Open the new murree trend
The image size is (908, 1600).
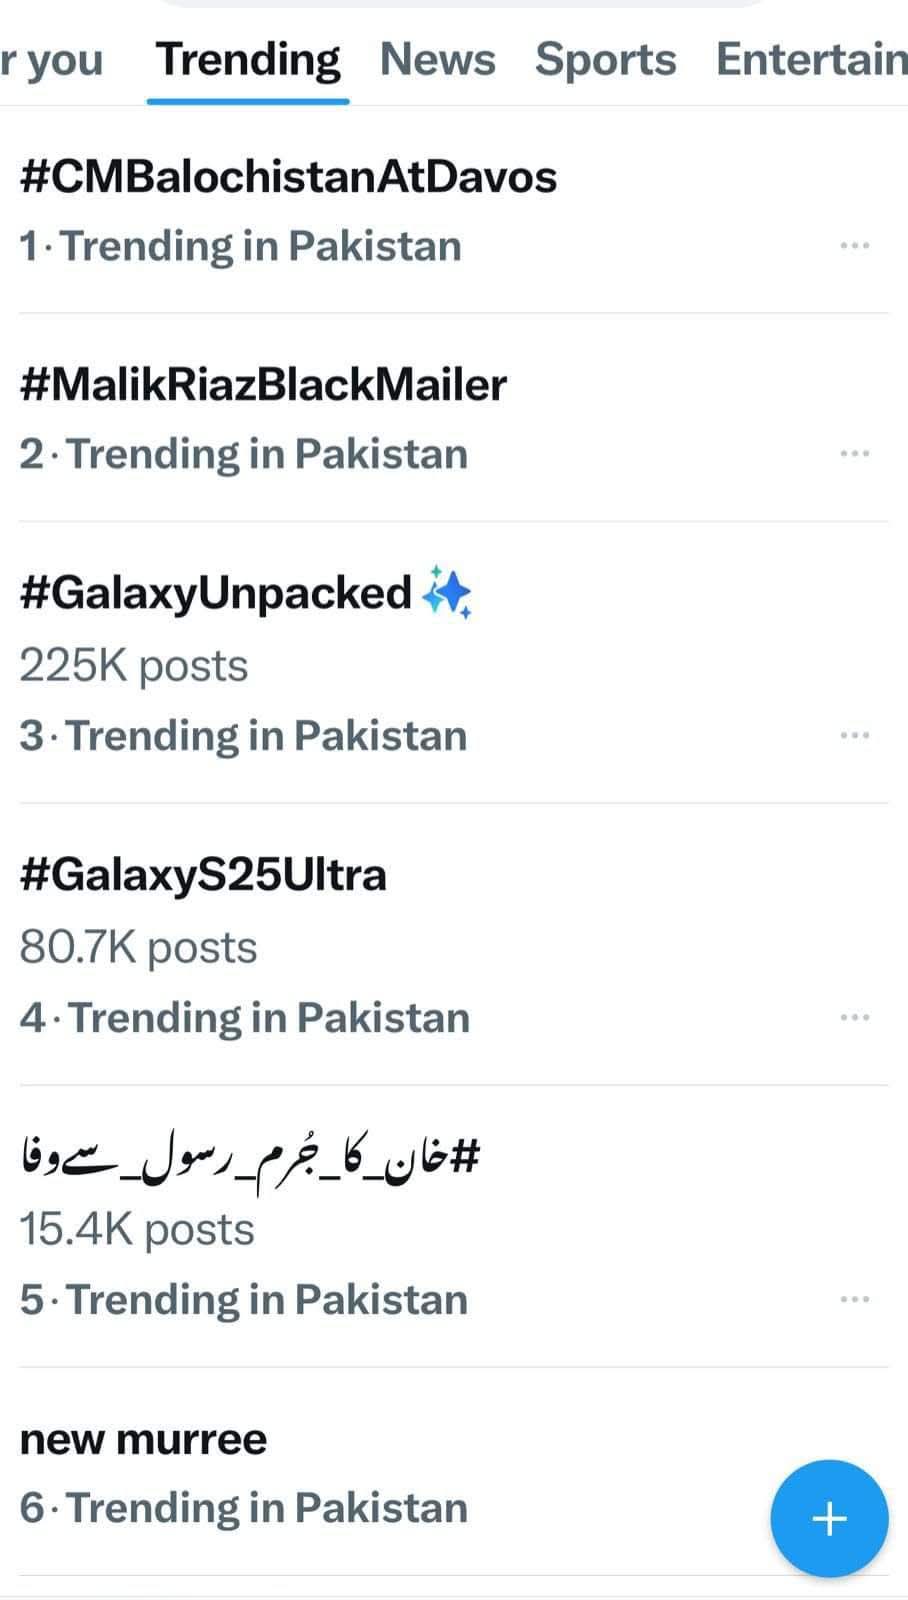(144, 1440)
